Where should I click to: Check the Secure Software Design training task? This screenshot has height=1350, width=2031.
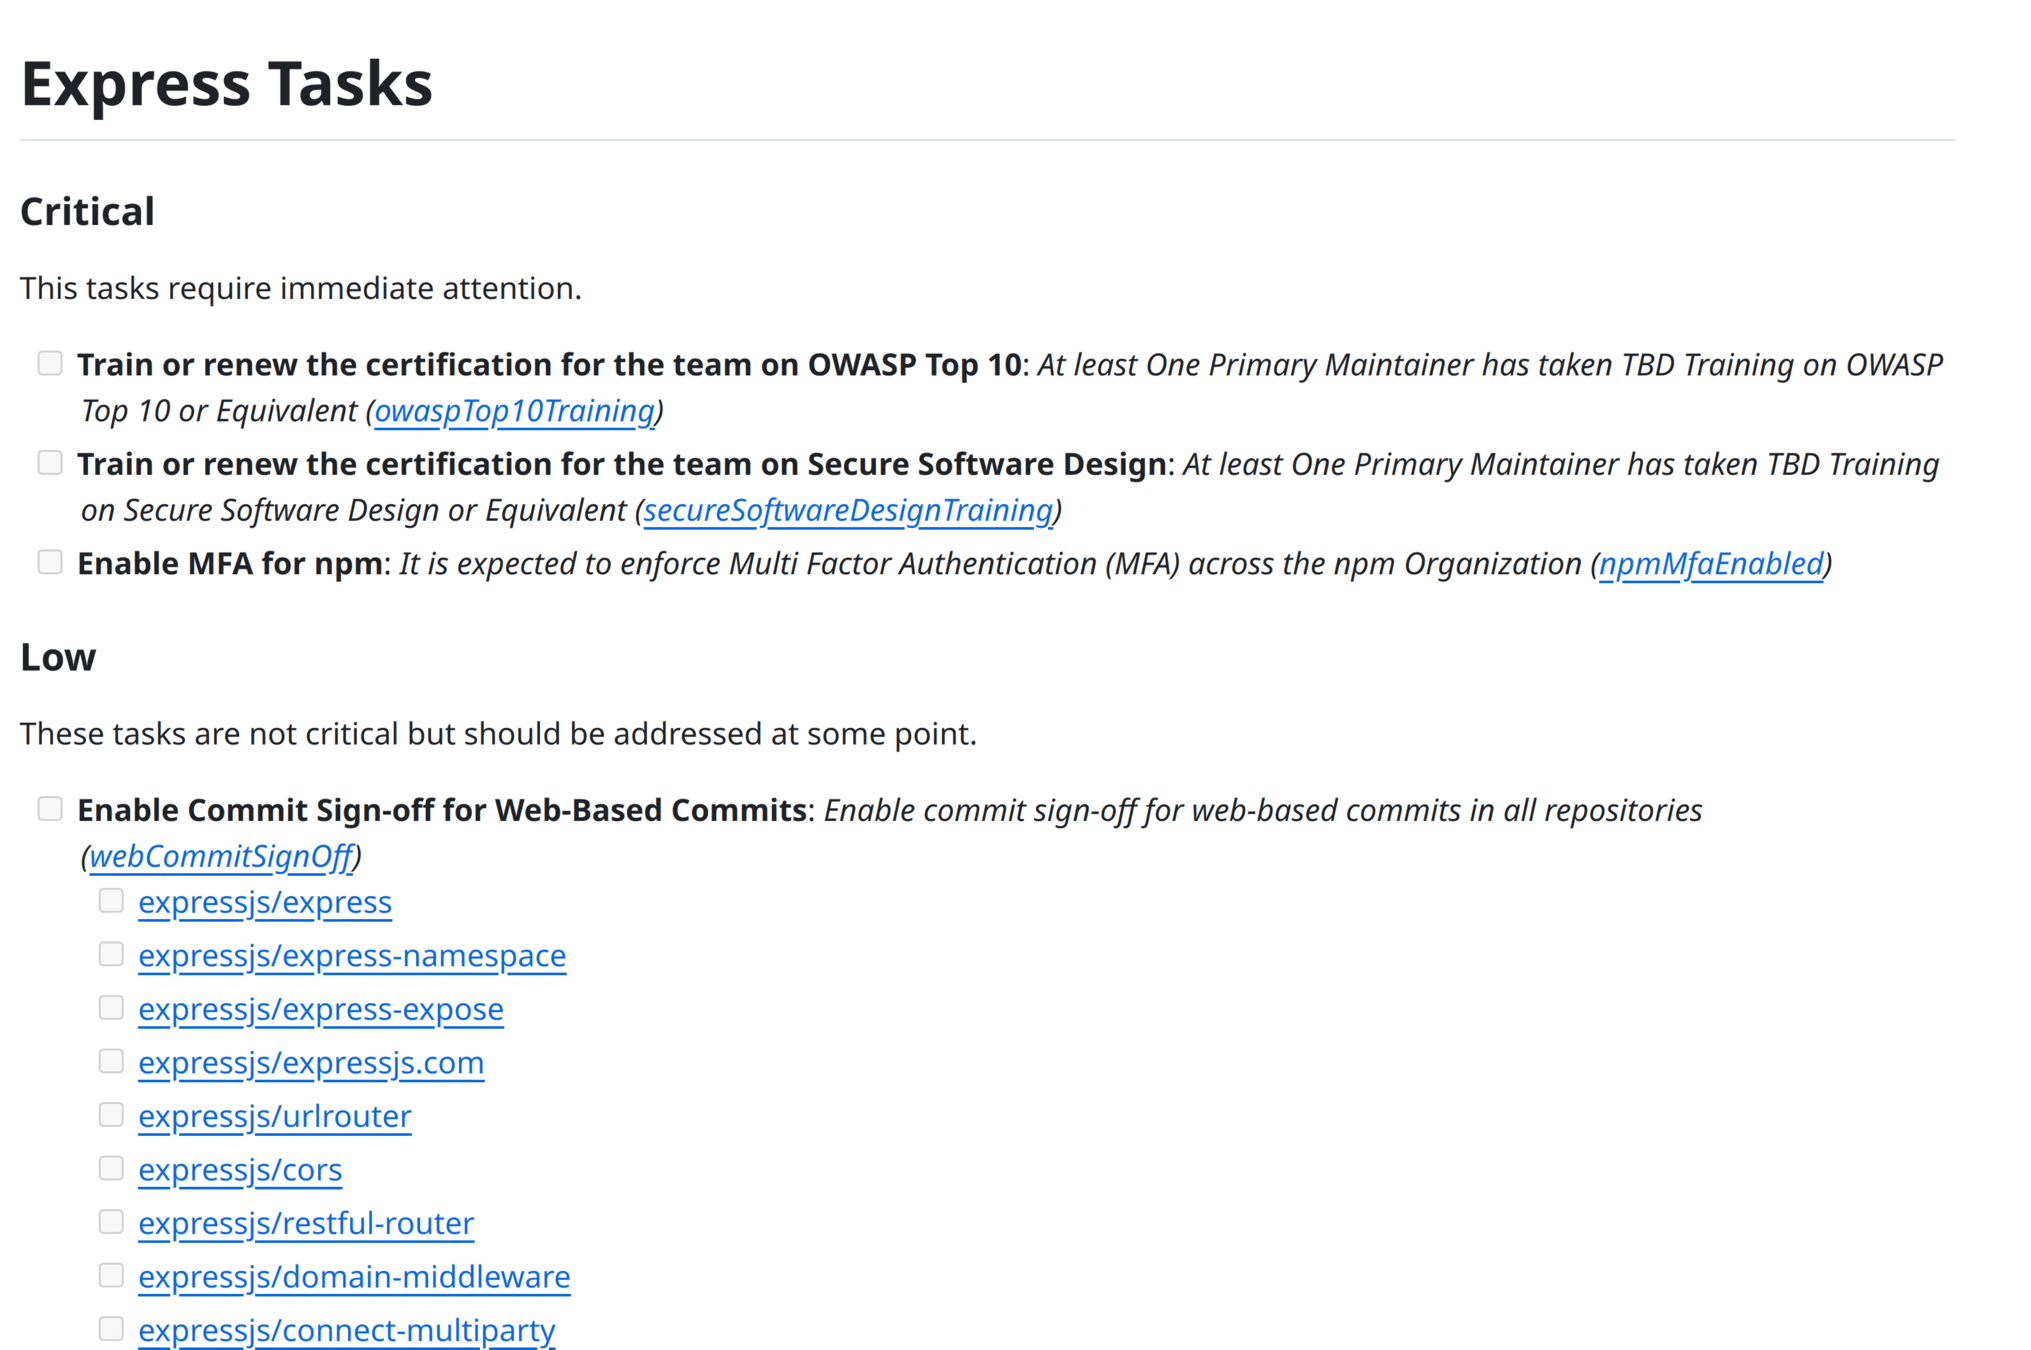click(x=50, y=463)
